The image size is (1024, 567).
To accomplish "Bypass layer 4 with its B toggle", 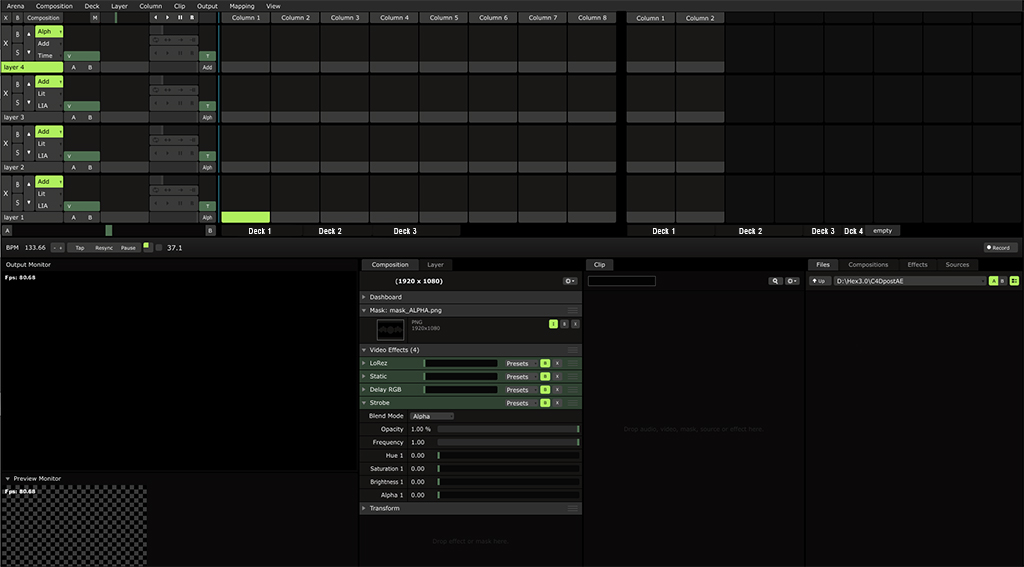I will [x=18, y=35].
